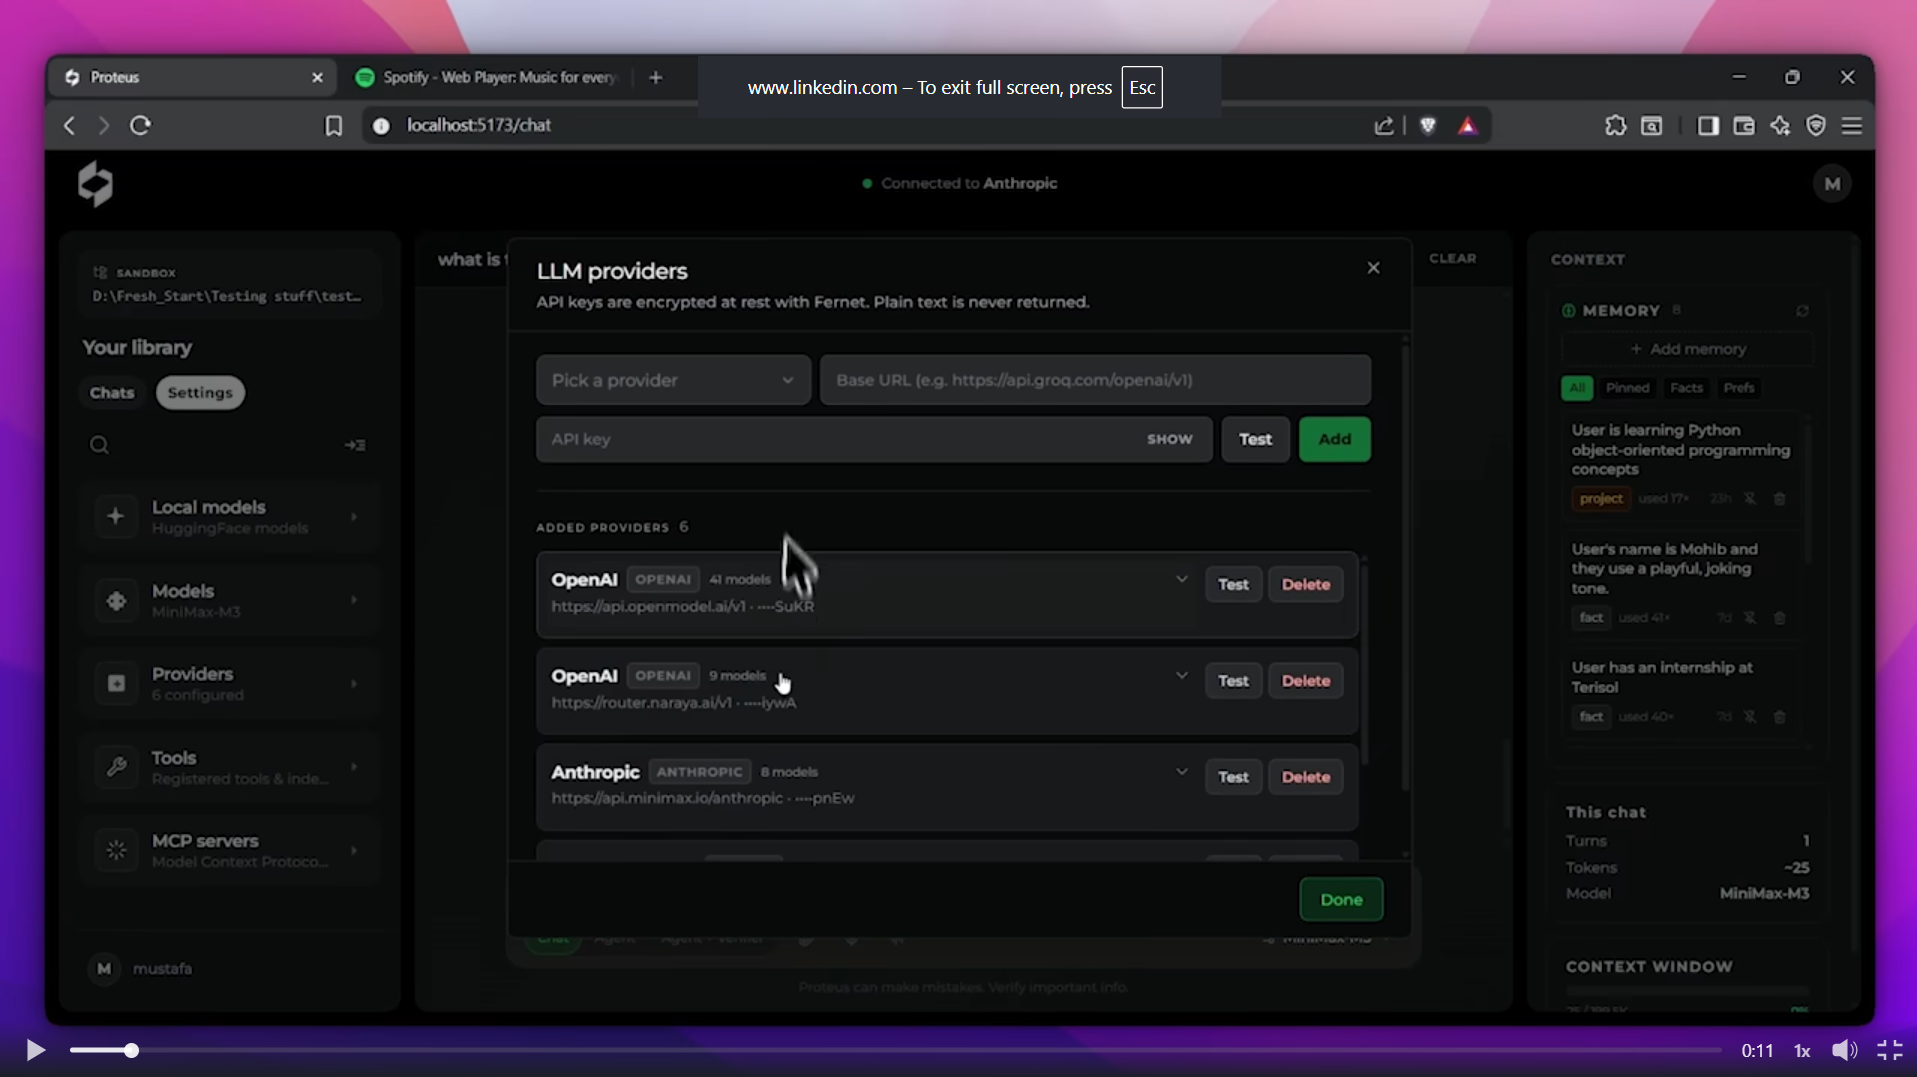Select the Settings tab
Screen dimensions: 1917x1077
[x=200, y=393]
